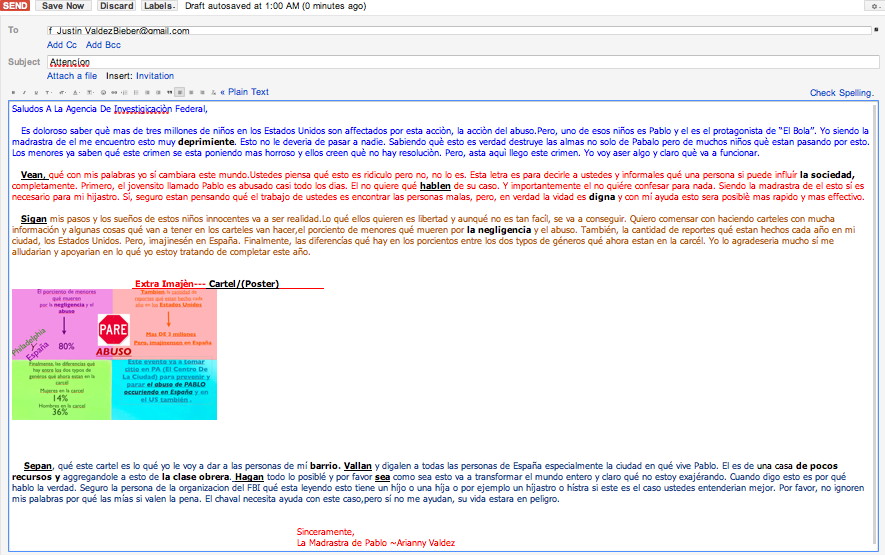The width and height of the screenshot is (885, 556).
Task: Apply the bulleted list format
Action: coord(136,92)
